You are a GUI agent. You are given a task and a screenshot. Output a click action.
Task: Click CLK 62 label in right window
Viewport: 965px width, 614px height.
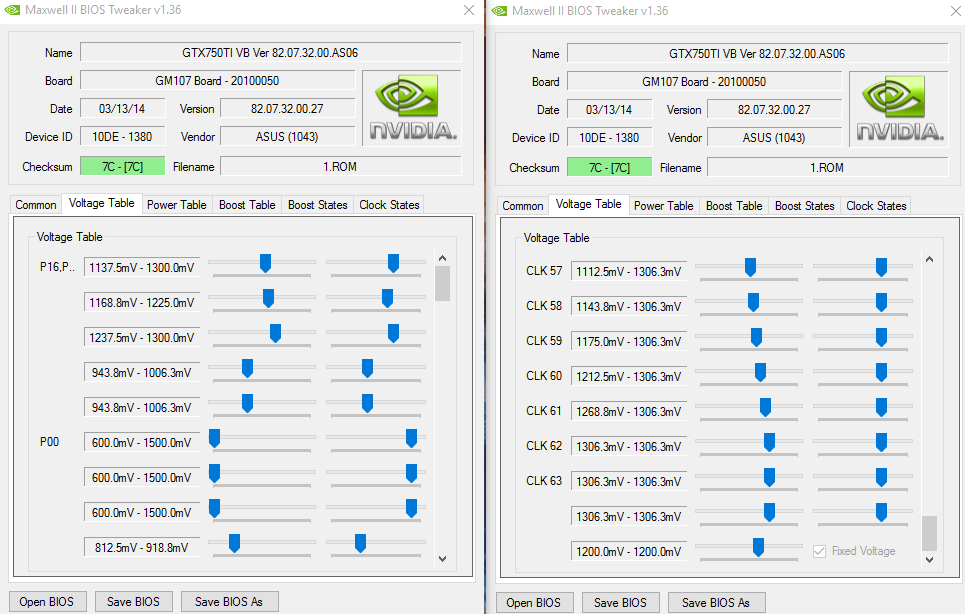544,446
